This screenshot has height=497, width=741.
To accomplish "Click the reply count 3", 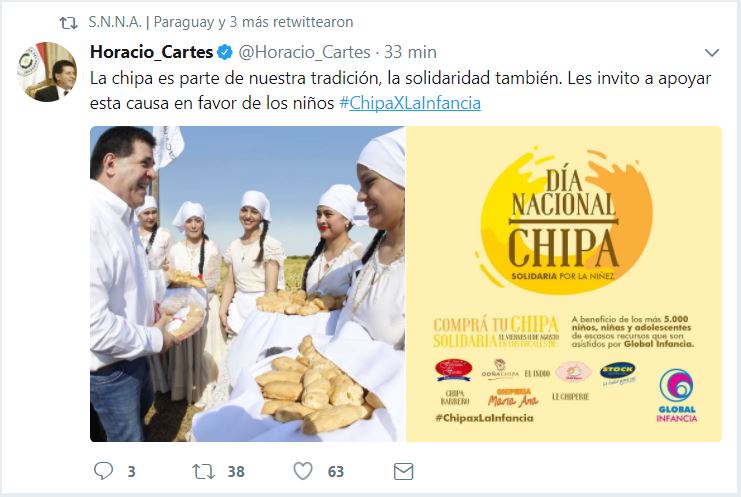I will pyautogui.click(x=131, y=471).
